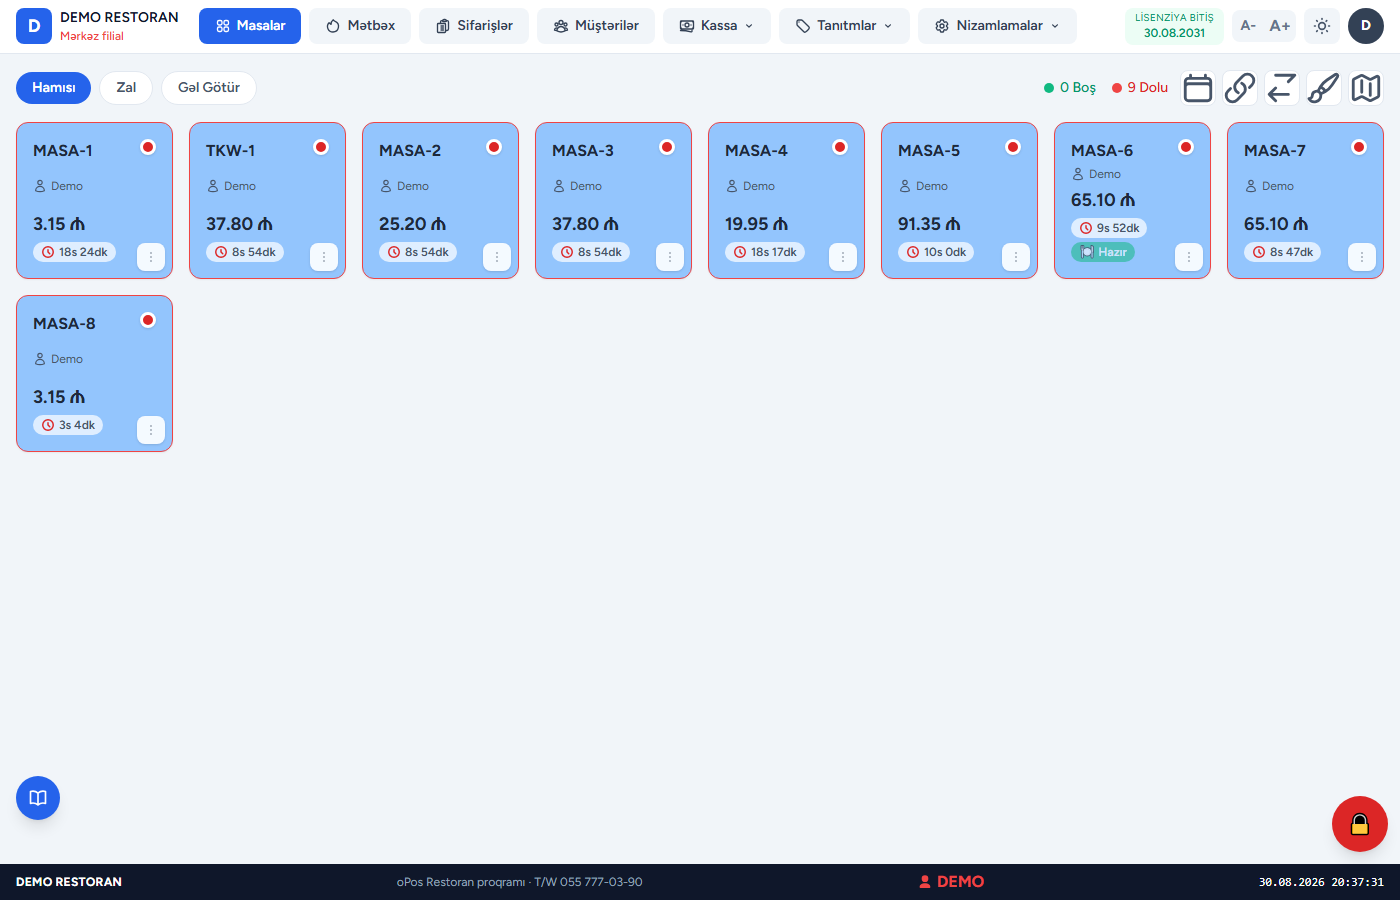Open MASA-8 three-dot options menu
Image resolution: width=1400 pixels, height=900 pixels.
(151, 430)
